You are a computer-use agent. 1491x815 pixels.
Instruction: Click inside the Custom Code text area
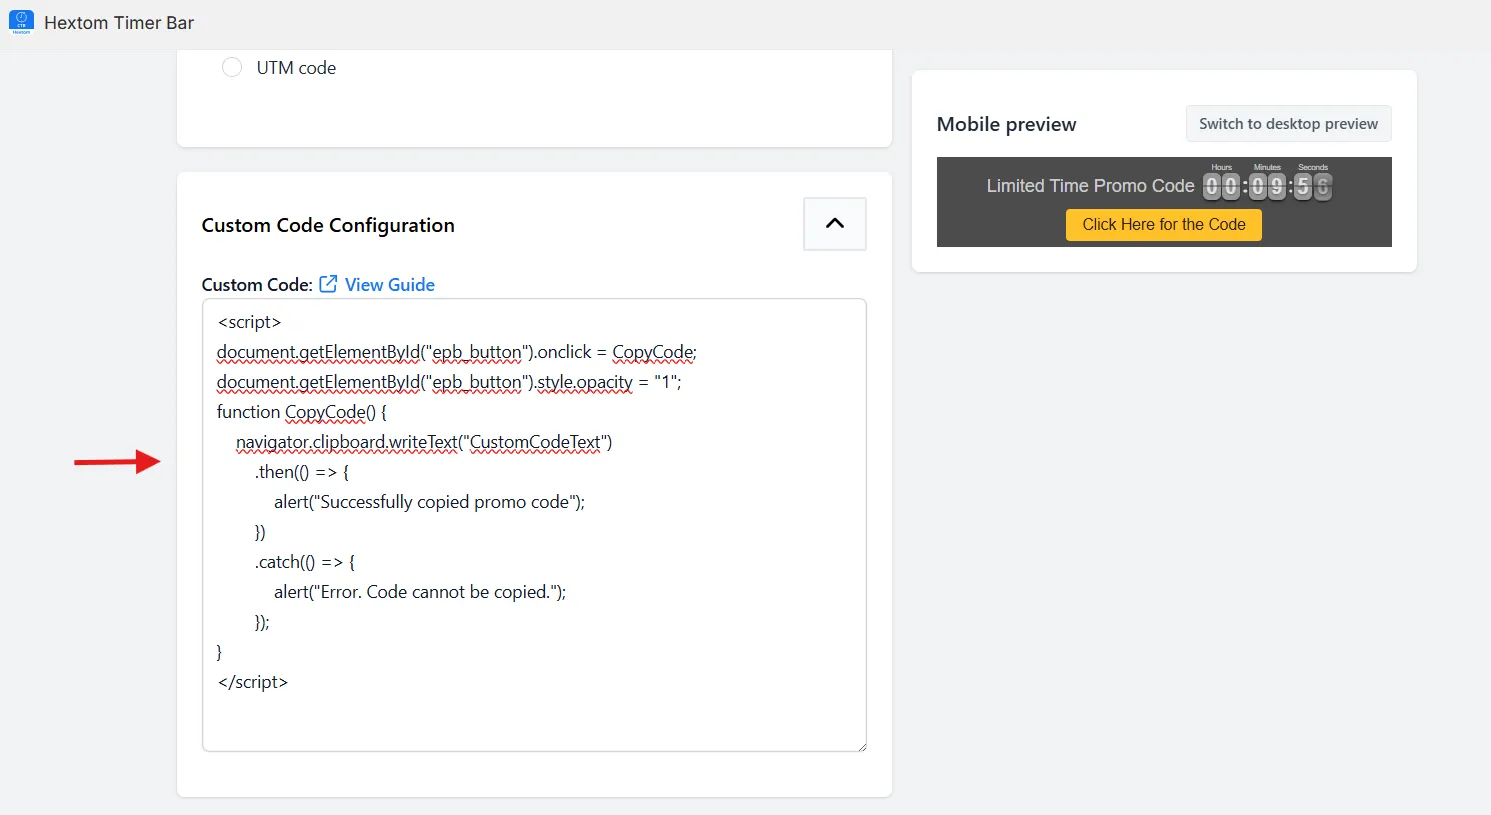[534, 525]
